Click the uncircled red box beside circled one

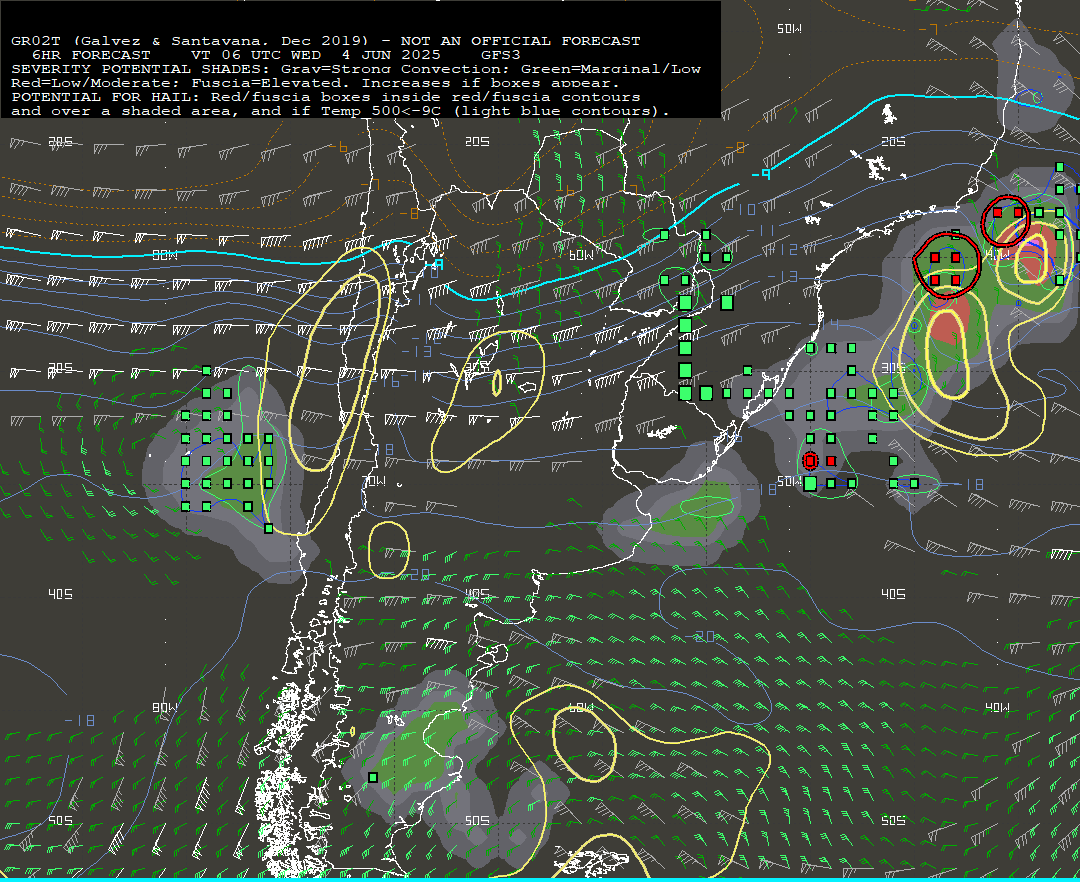(831, 461)
